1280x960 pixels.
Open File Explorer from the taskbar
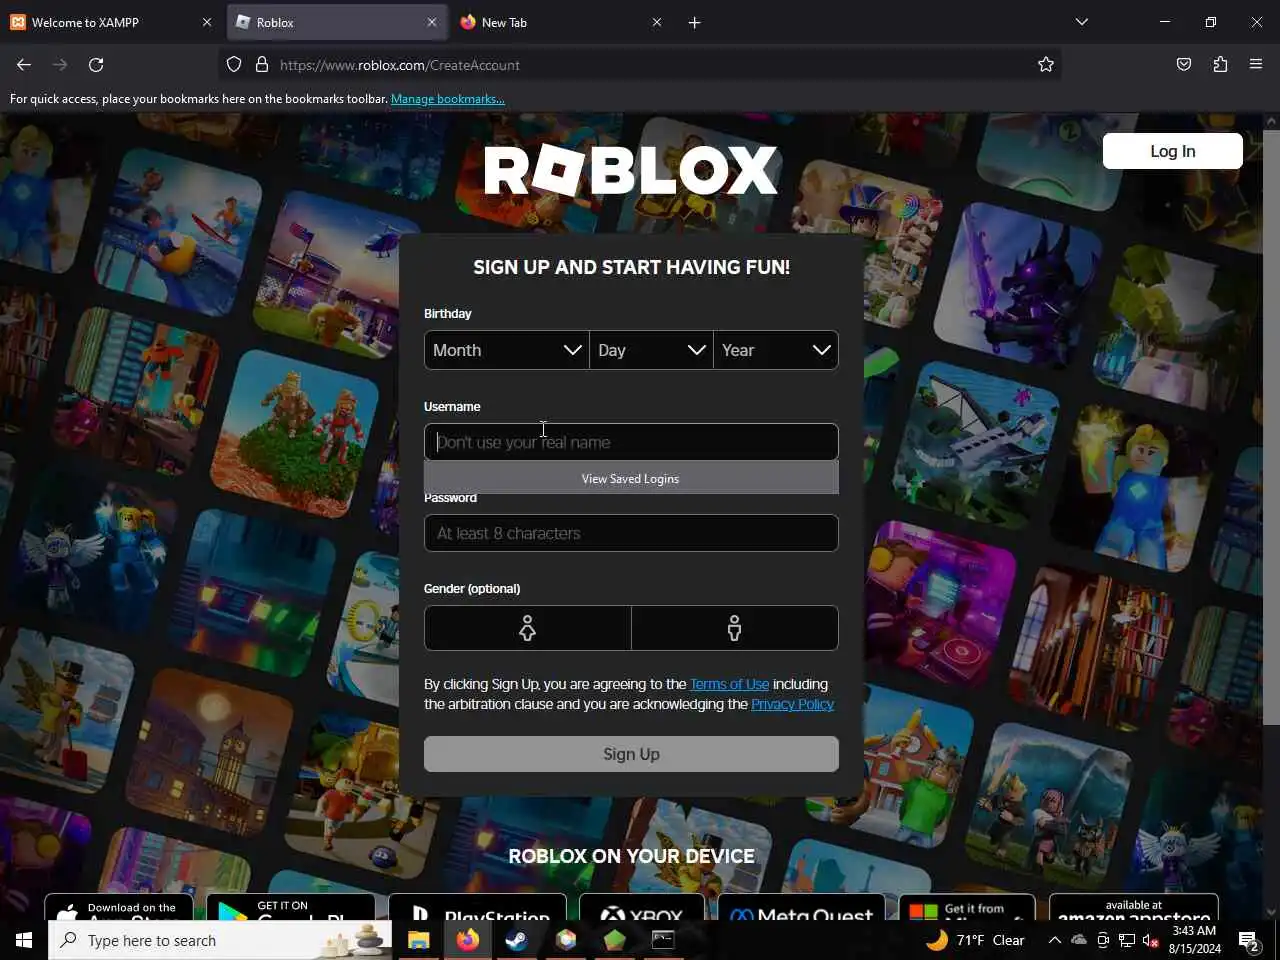point(418,940)
